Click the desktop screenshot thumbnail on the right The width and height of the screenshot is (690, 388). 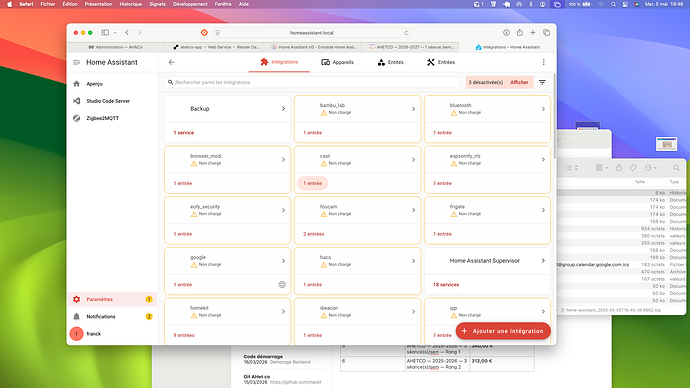point(666,144)
